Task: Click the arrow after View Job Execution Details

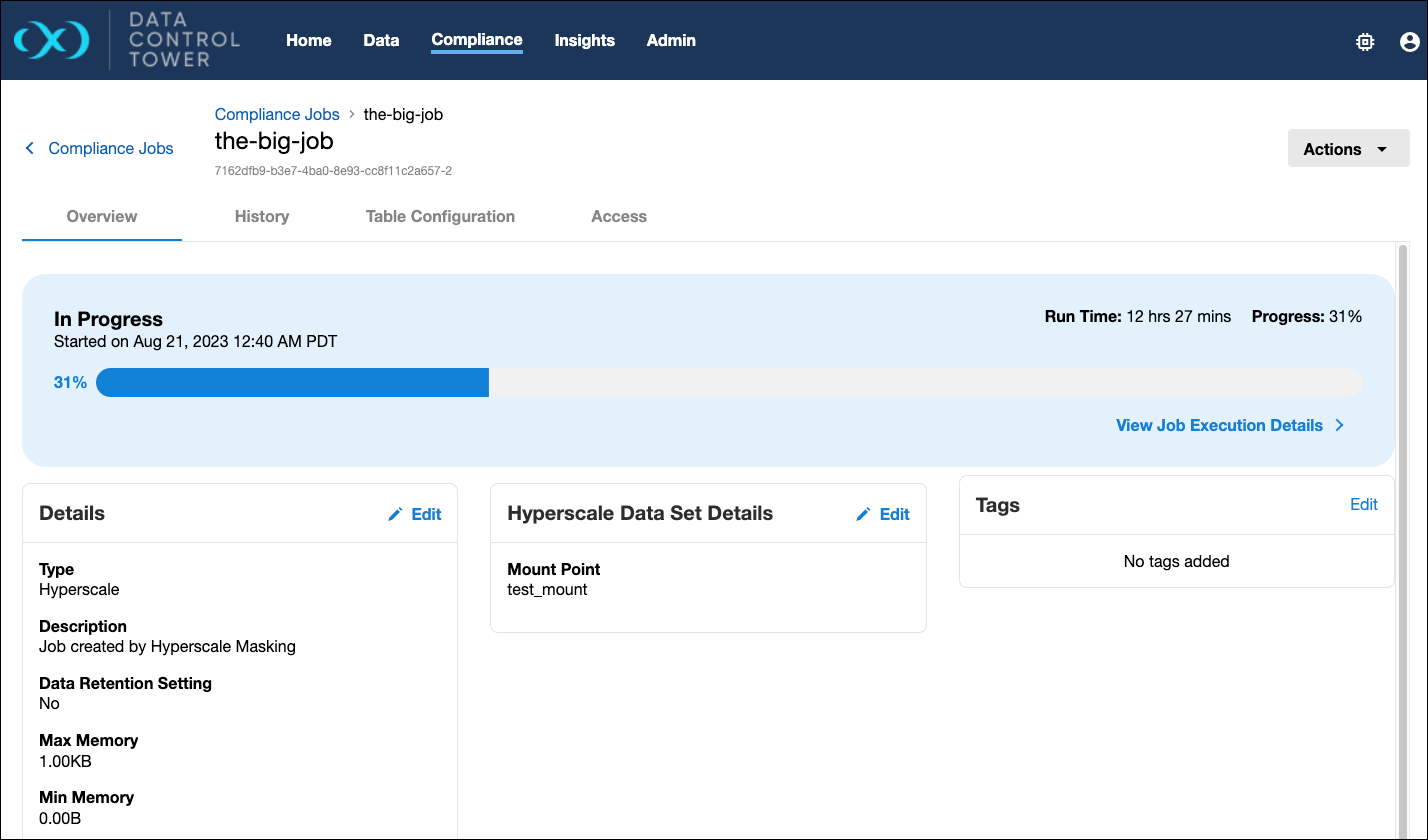Action: point(1340,425)
